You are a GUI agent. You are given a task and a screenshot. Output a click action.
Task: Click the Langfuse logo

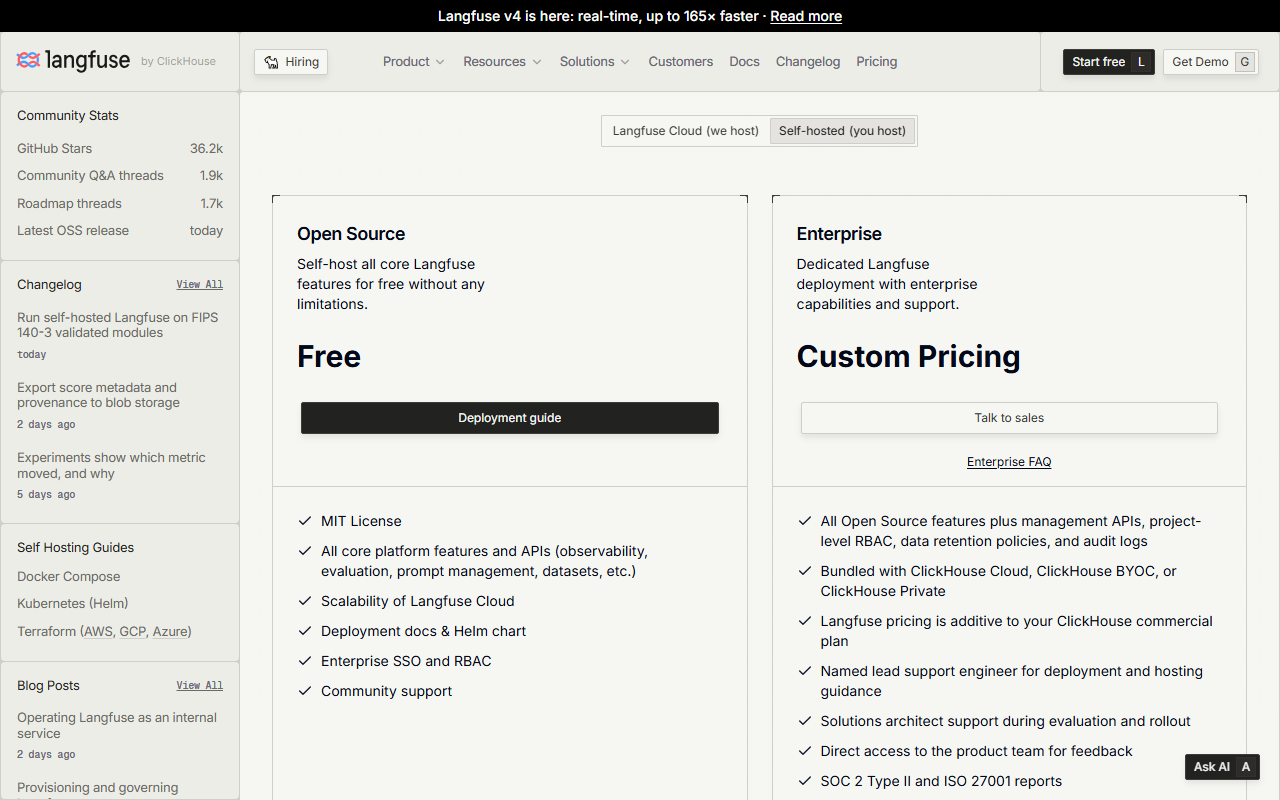[x=73, y=61]
